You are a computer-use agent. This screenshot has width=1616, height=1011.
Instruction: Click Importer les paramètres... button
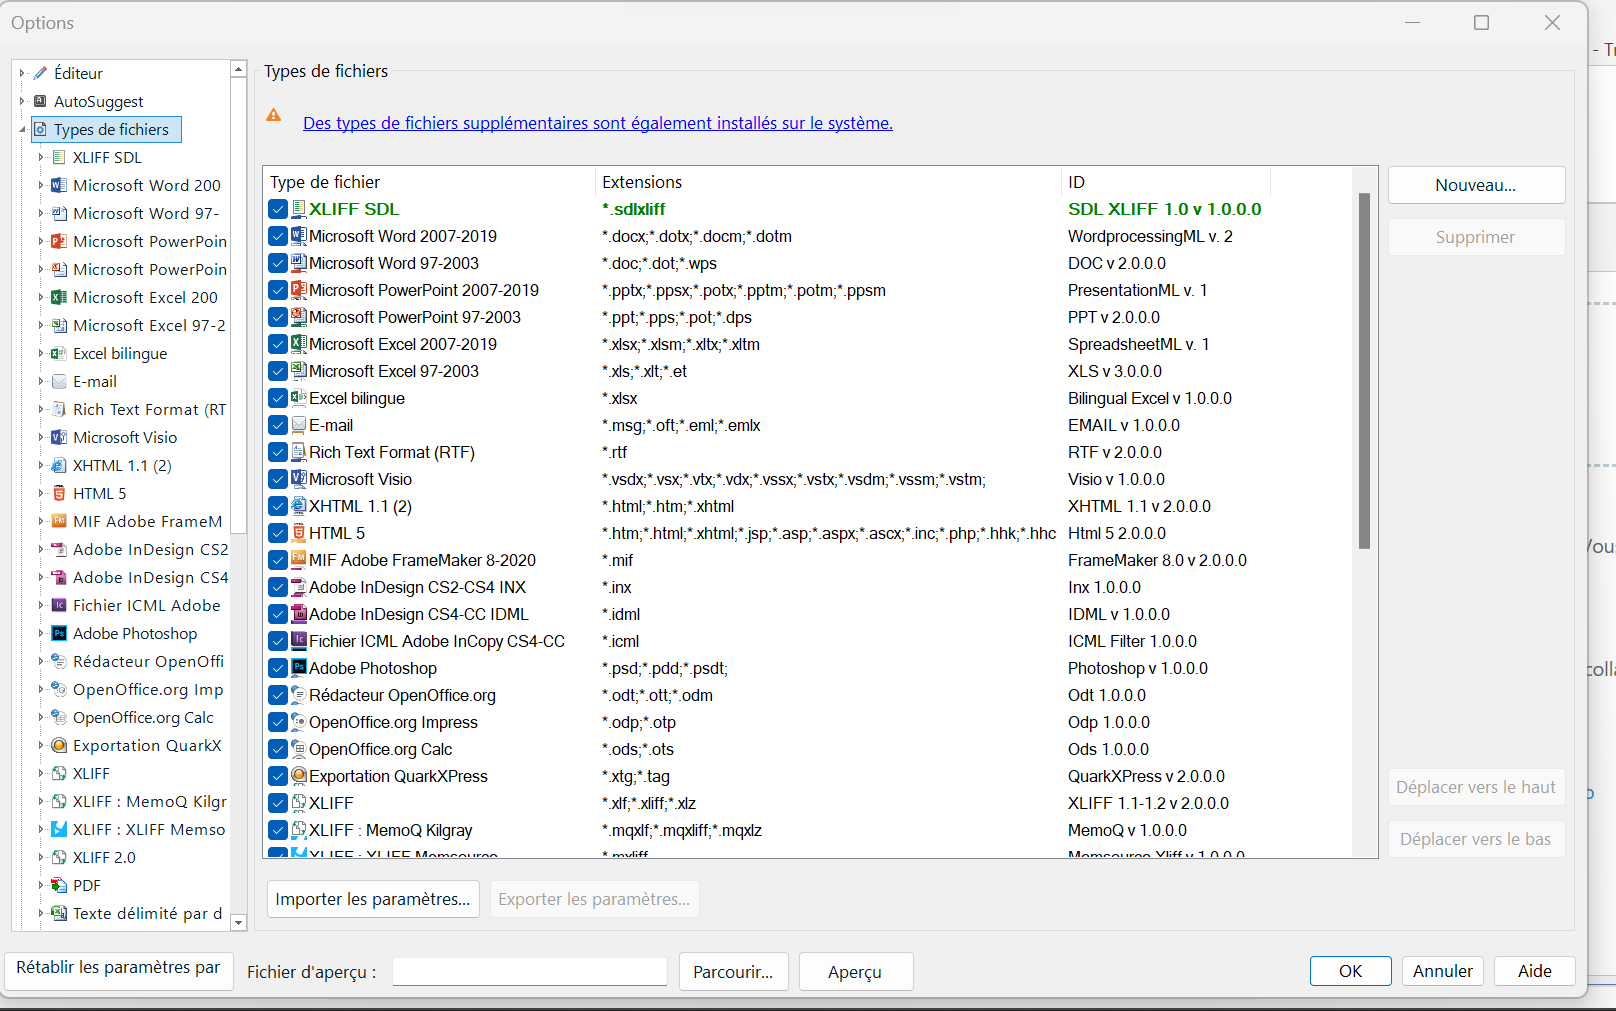(373, 899)
